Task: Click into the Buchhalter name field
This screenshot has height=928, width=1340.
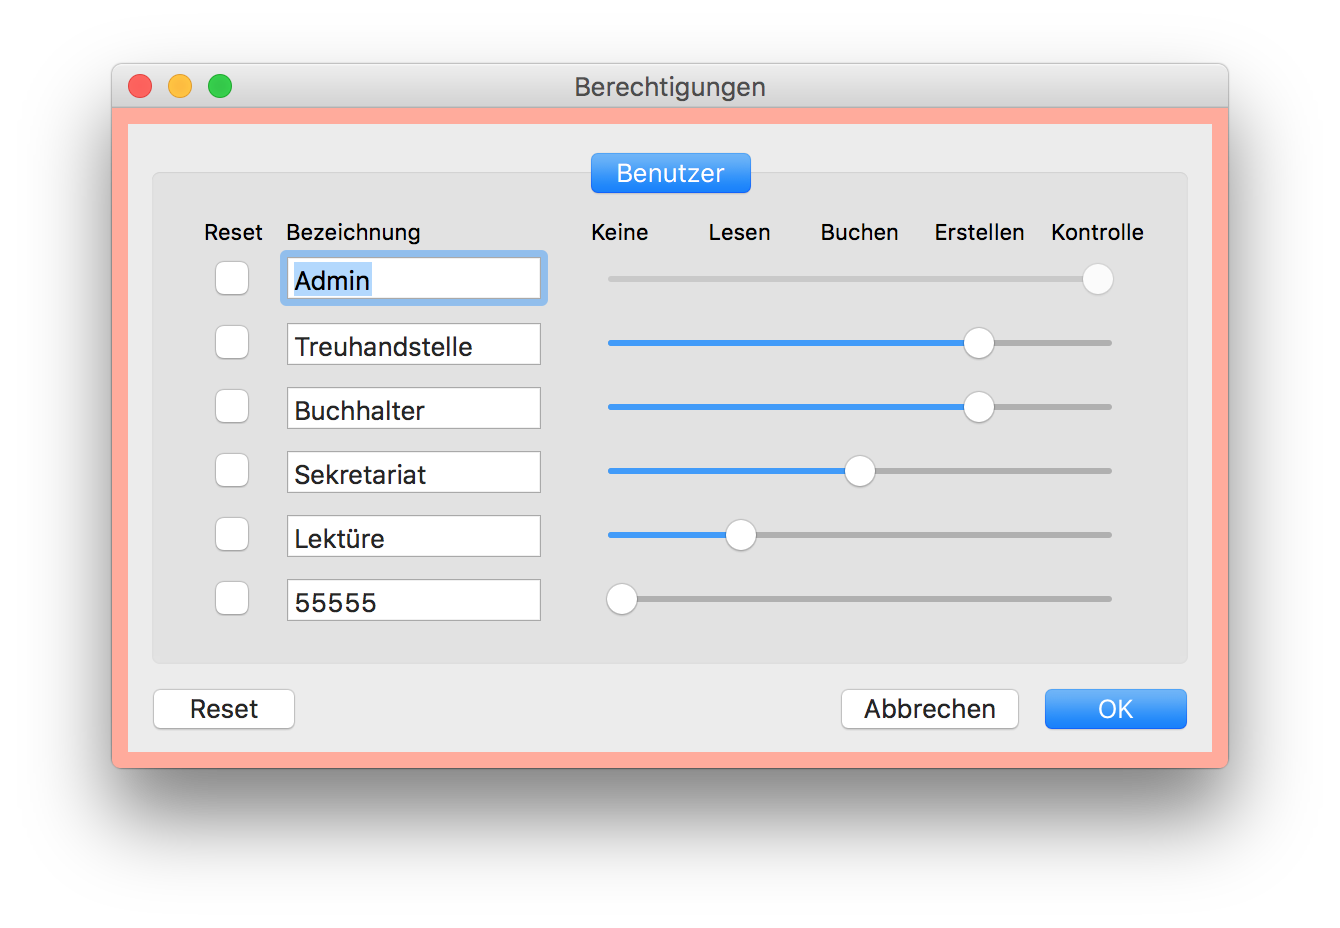Action: (413, 408)
